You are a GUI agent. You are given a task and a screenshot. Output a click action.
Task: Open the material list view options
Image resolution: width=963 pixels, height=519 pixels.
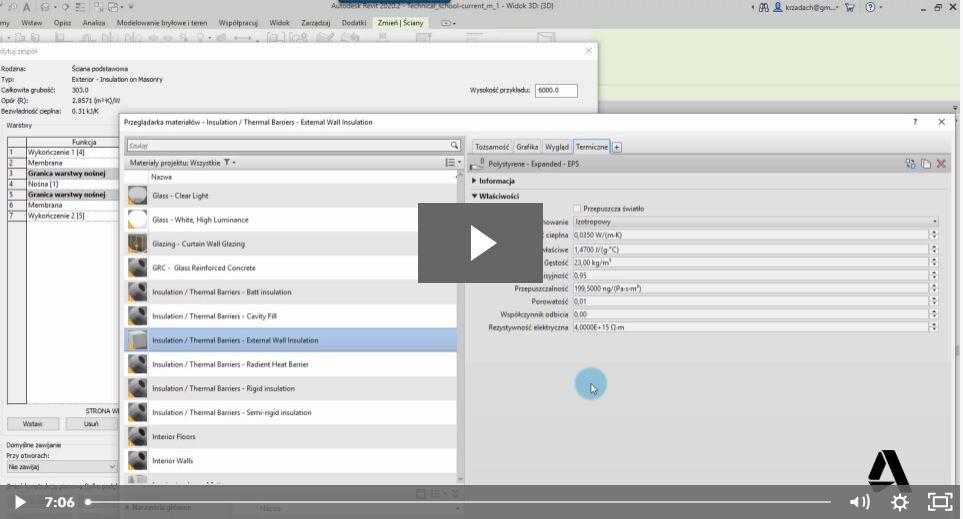pyautogui.click(x=453, y=163)
